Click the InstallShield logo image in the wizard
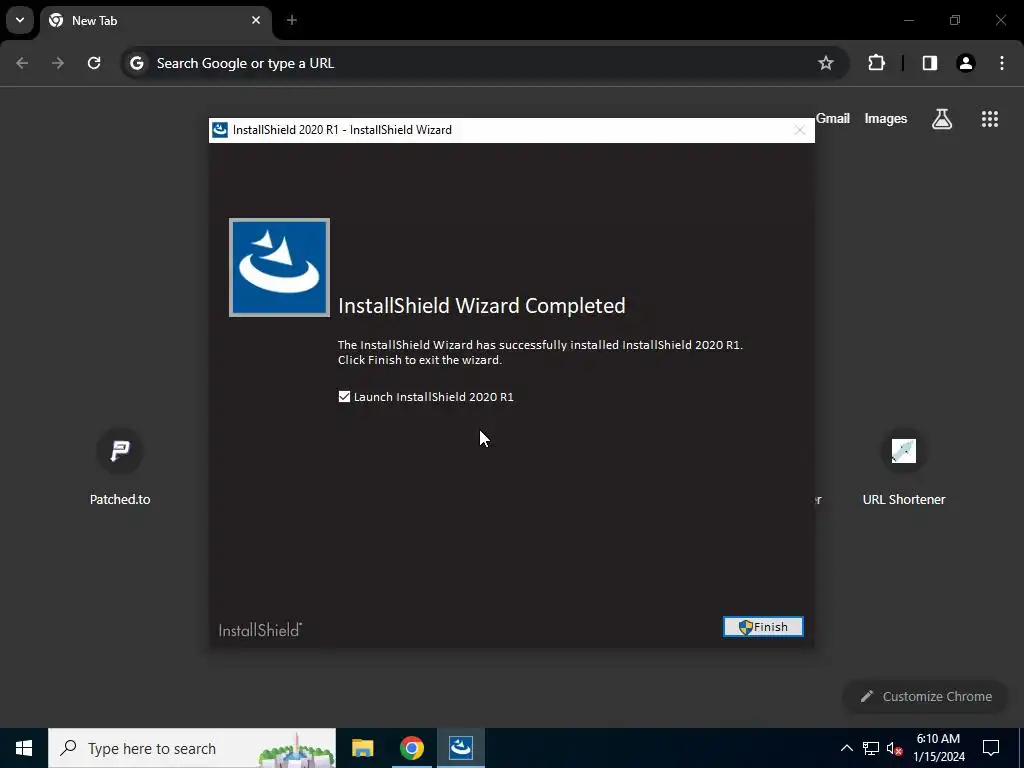The width and height of the screenshot is (1024, 768). click(280, 268)
